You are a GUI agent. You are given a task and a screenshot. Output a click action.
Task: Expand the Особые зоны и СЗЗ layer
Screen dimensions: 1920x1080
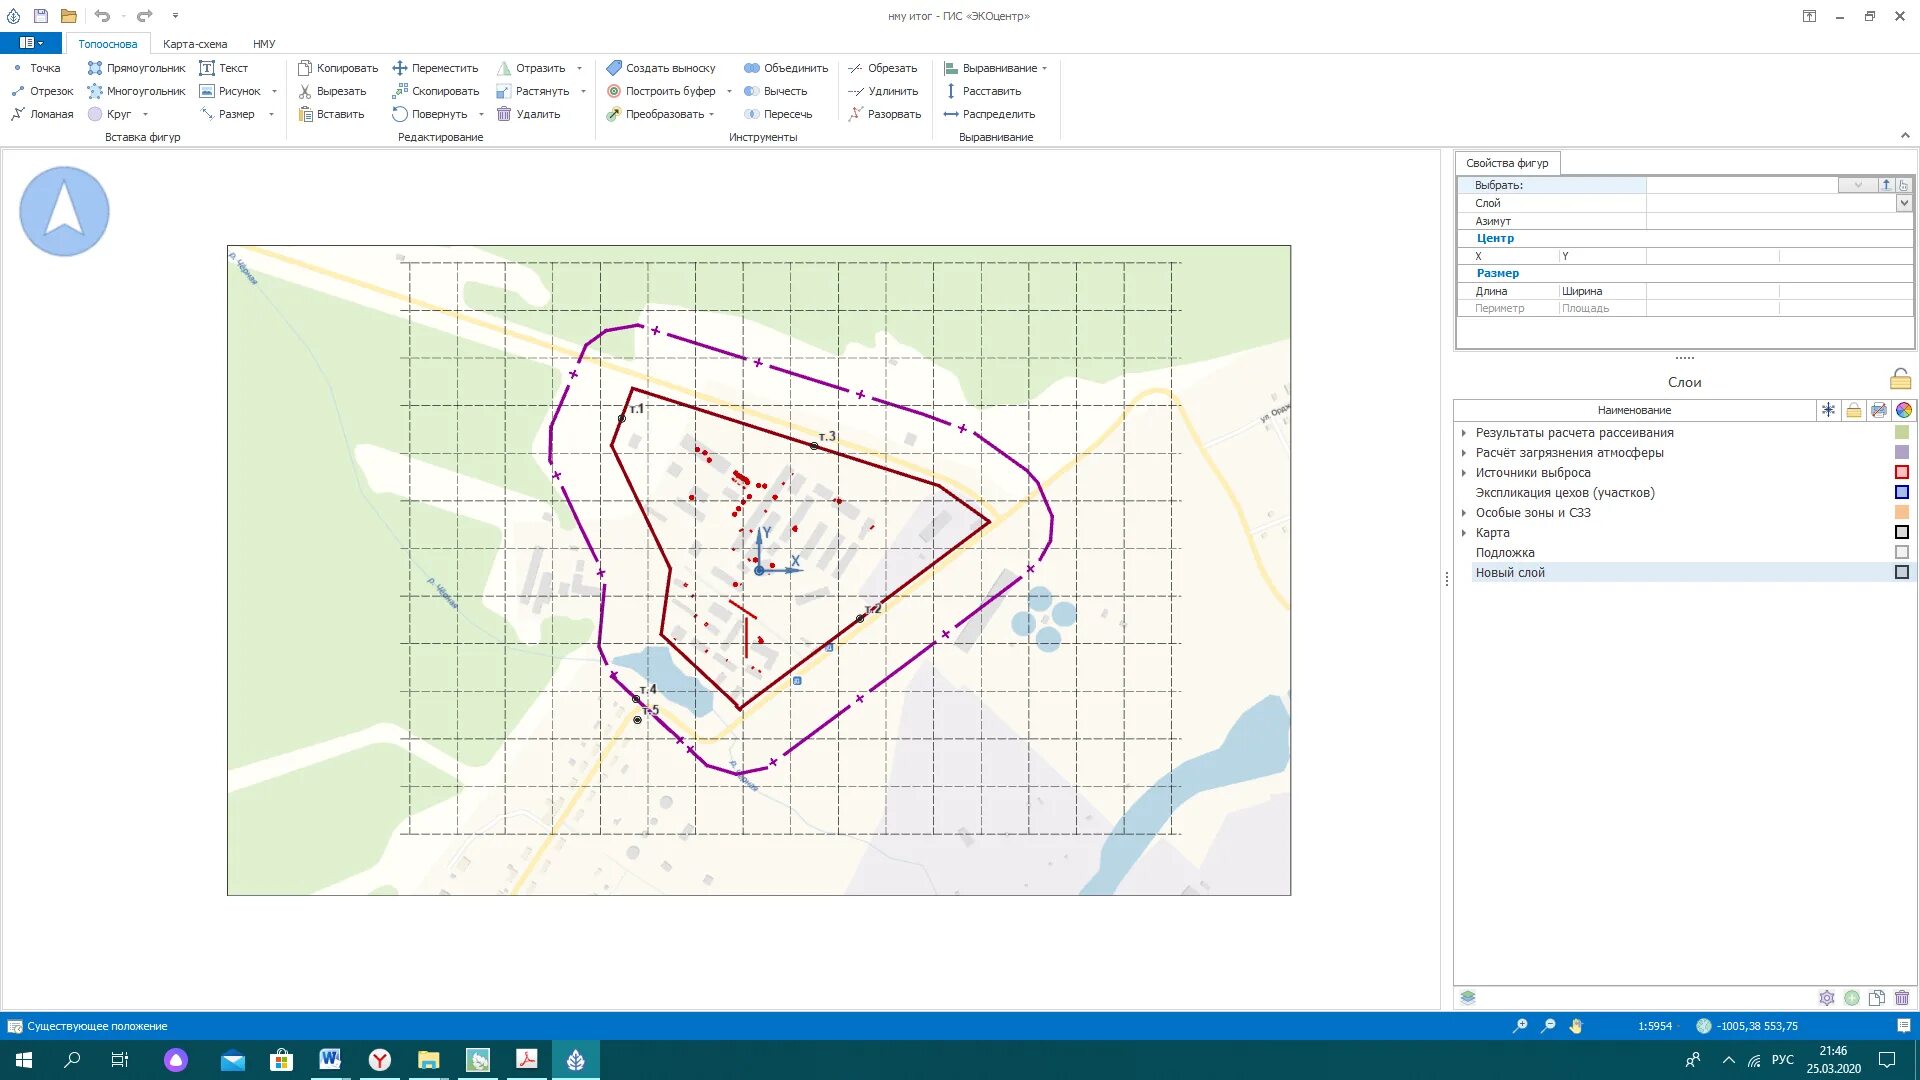click(1464, 513)
